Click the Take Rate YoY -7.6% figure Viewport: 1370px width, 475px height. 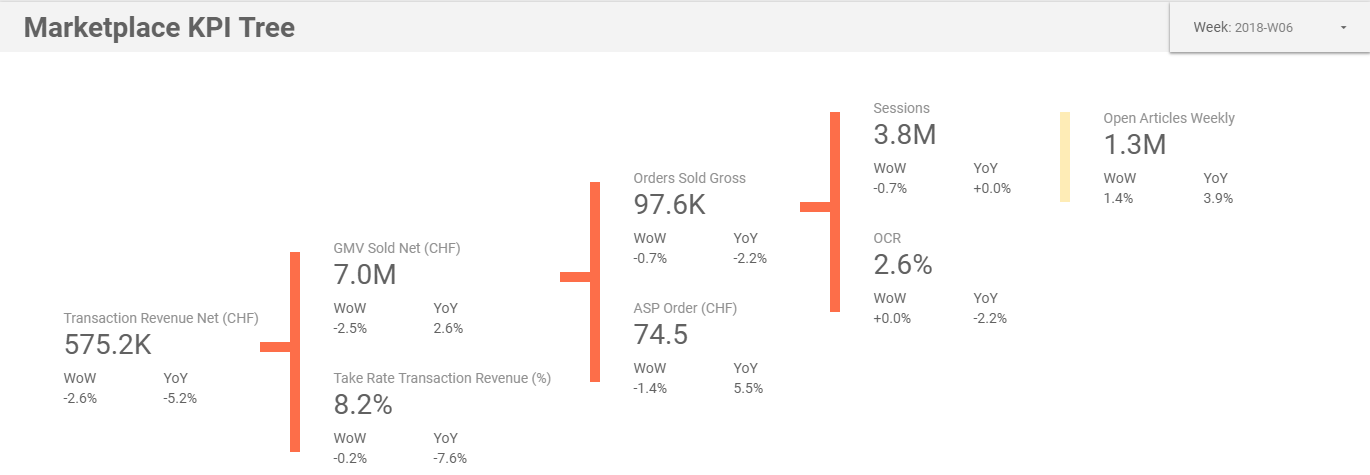pos(450,458)
